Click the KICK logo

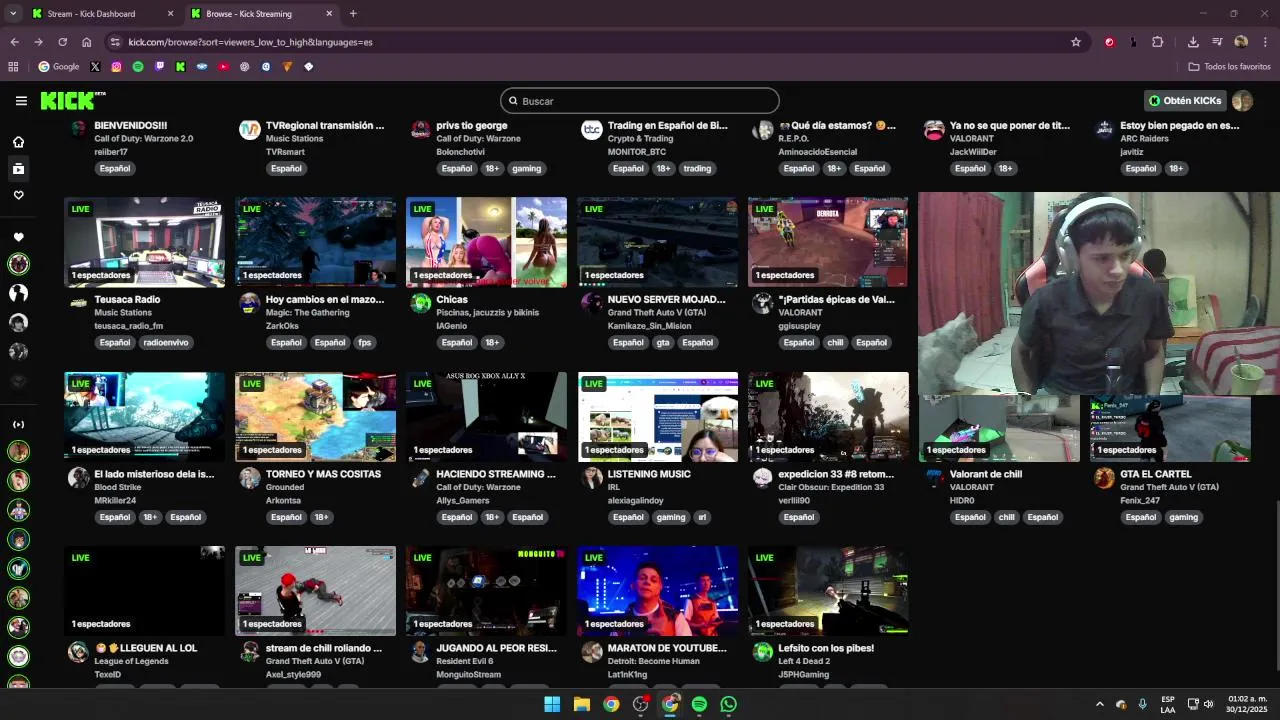(x=72, y=100)
